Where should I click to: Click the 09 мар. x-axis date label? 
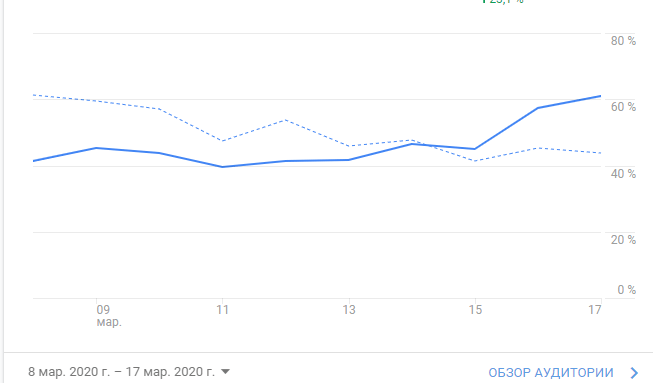tap(109, 316)
